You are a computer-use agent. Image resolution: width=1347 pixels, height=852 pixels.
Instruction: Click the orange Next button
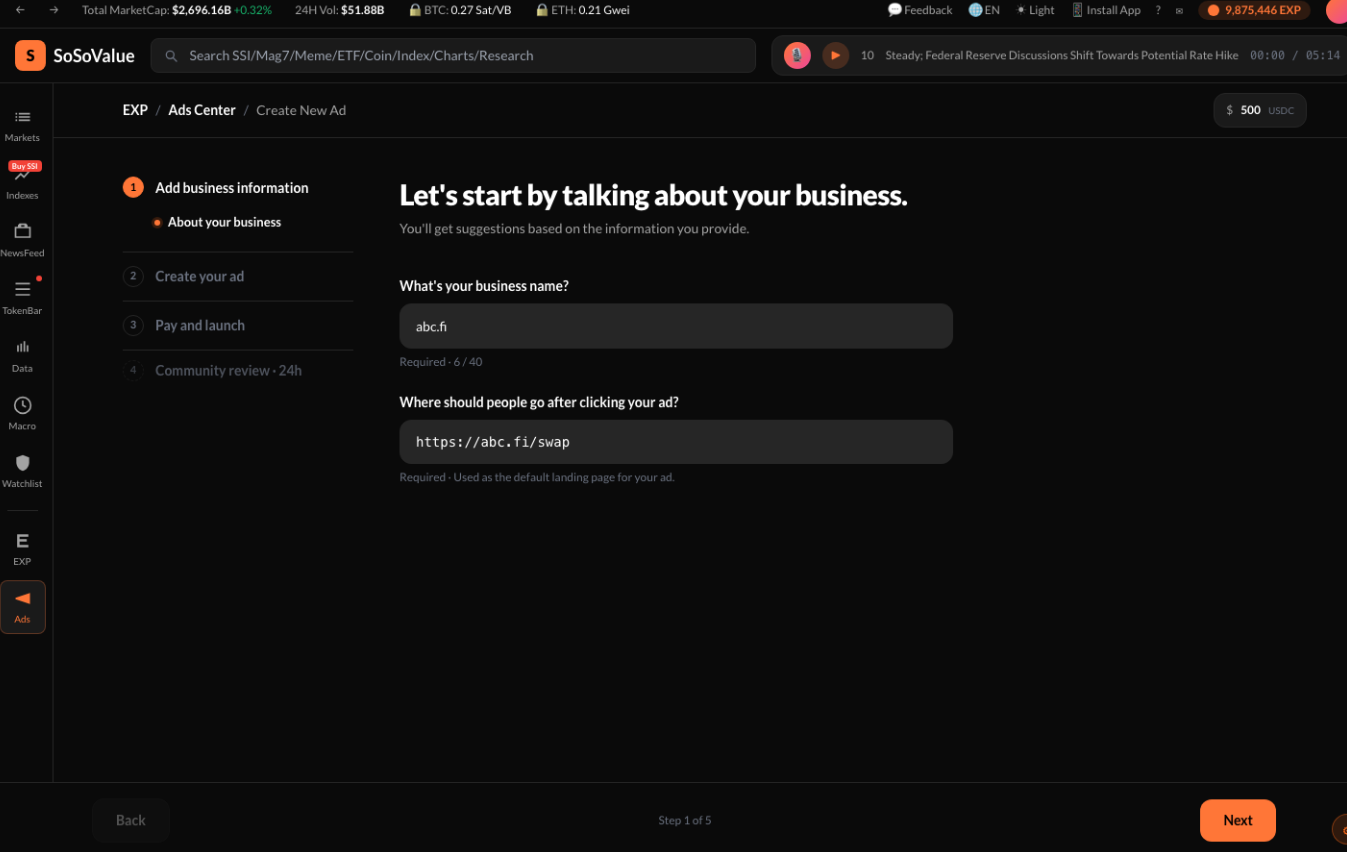click(1237, 820)
